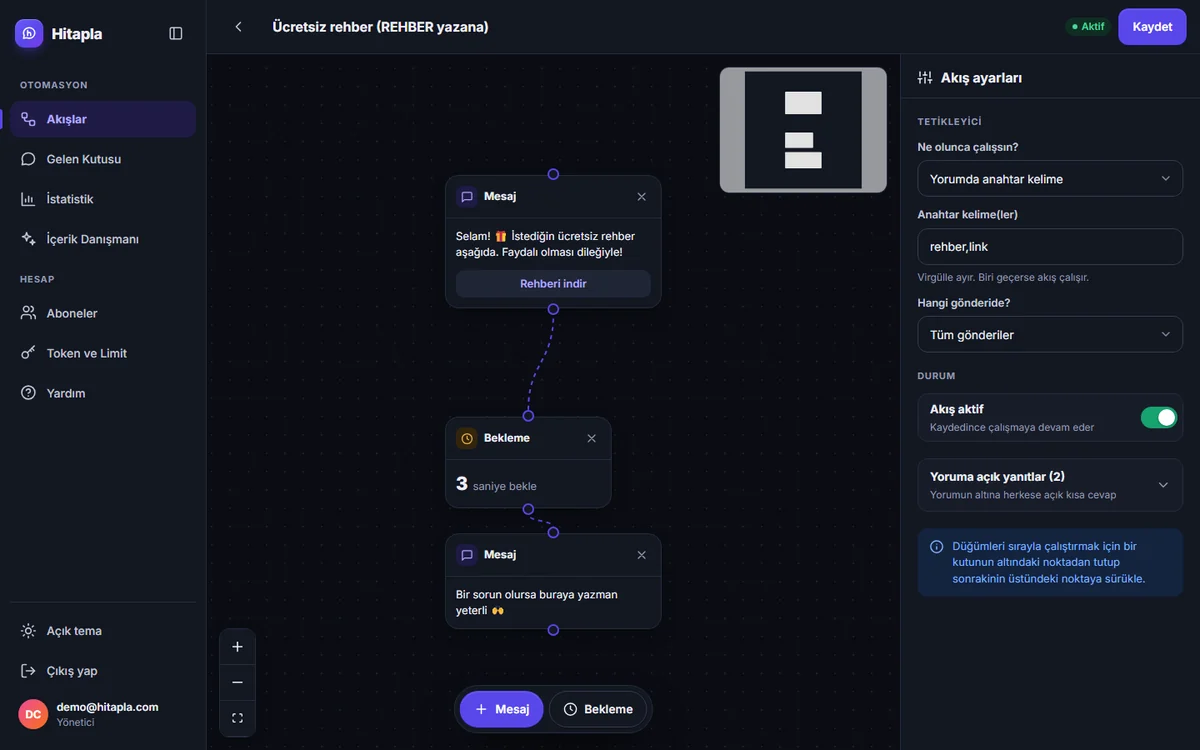Open the Ne olunca çalışsın dropdown
The image size is (1200, 750).
(1050, 179)
